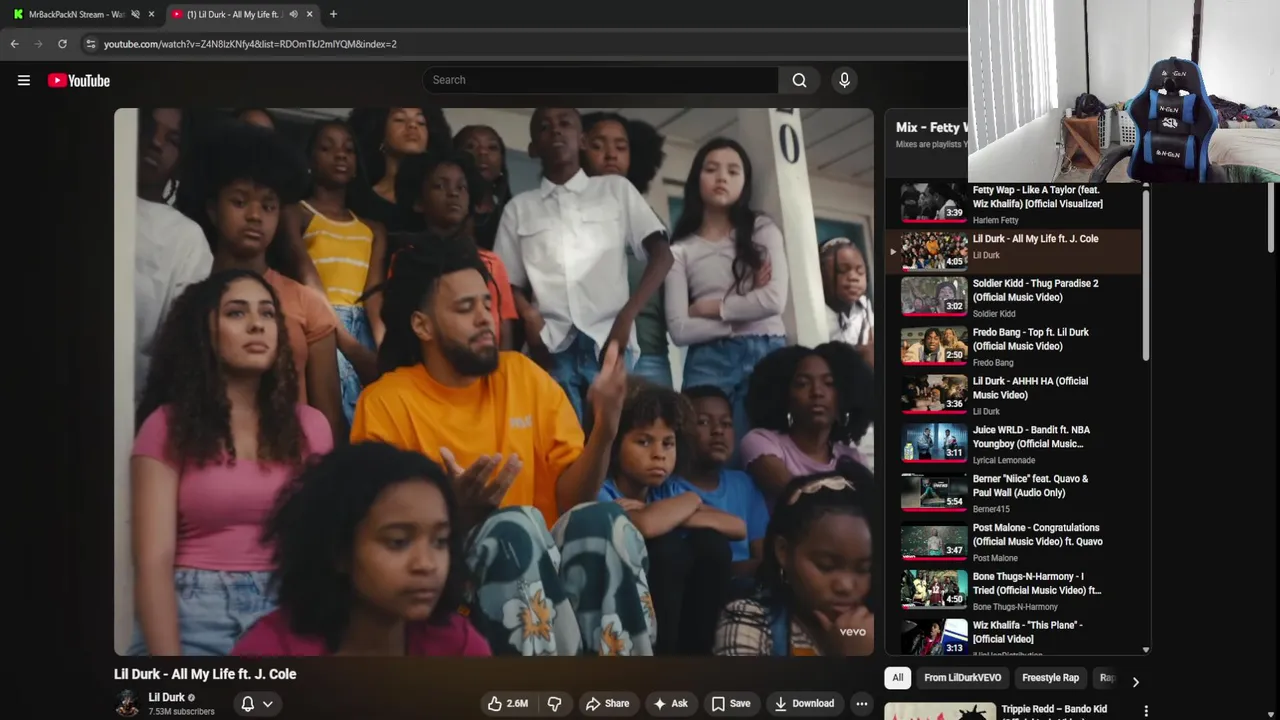Play Berner Nice feat. Quavo

(1014, 493)
